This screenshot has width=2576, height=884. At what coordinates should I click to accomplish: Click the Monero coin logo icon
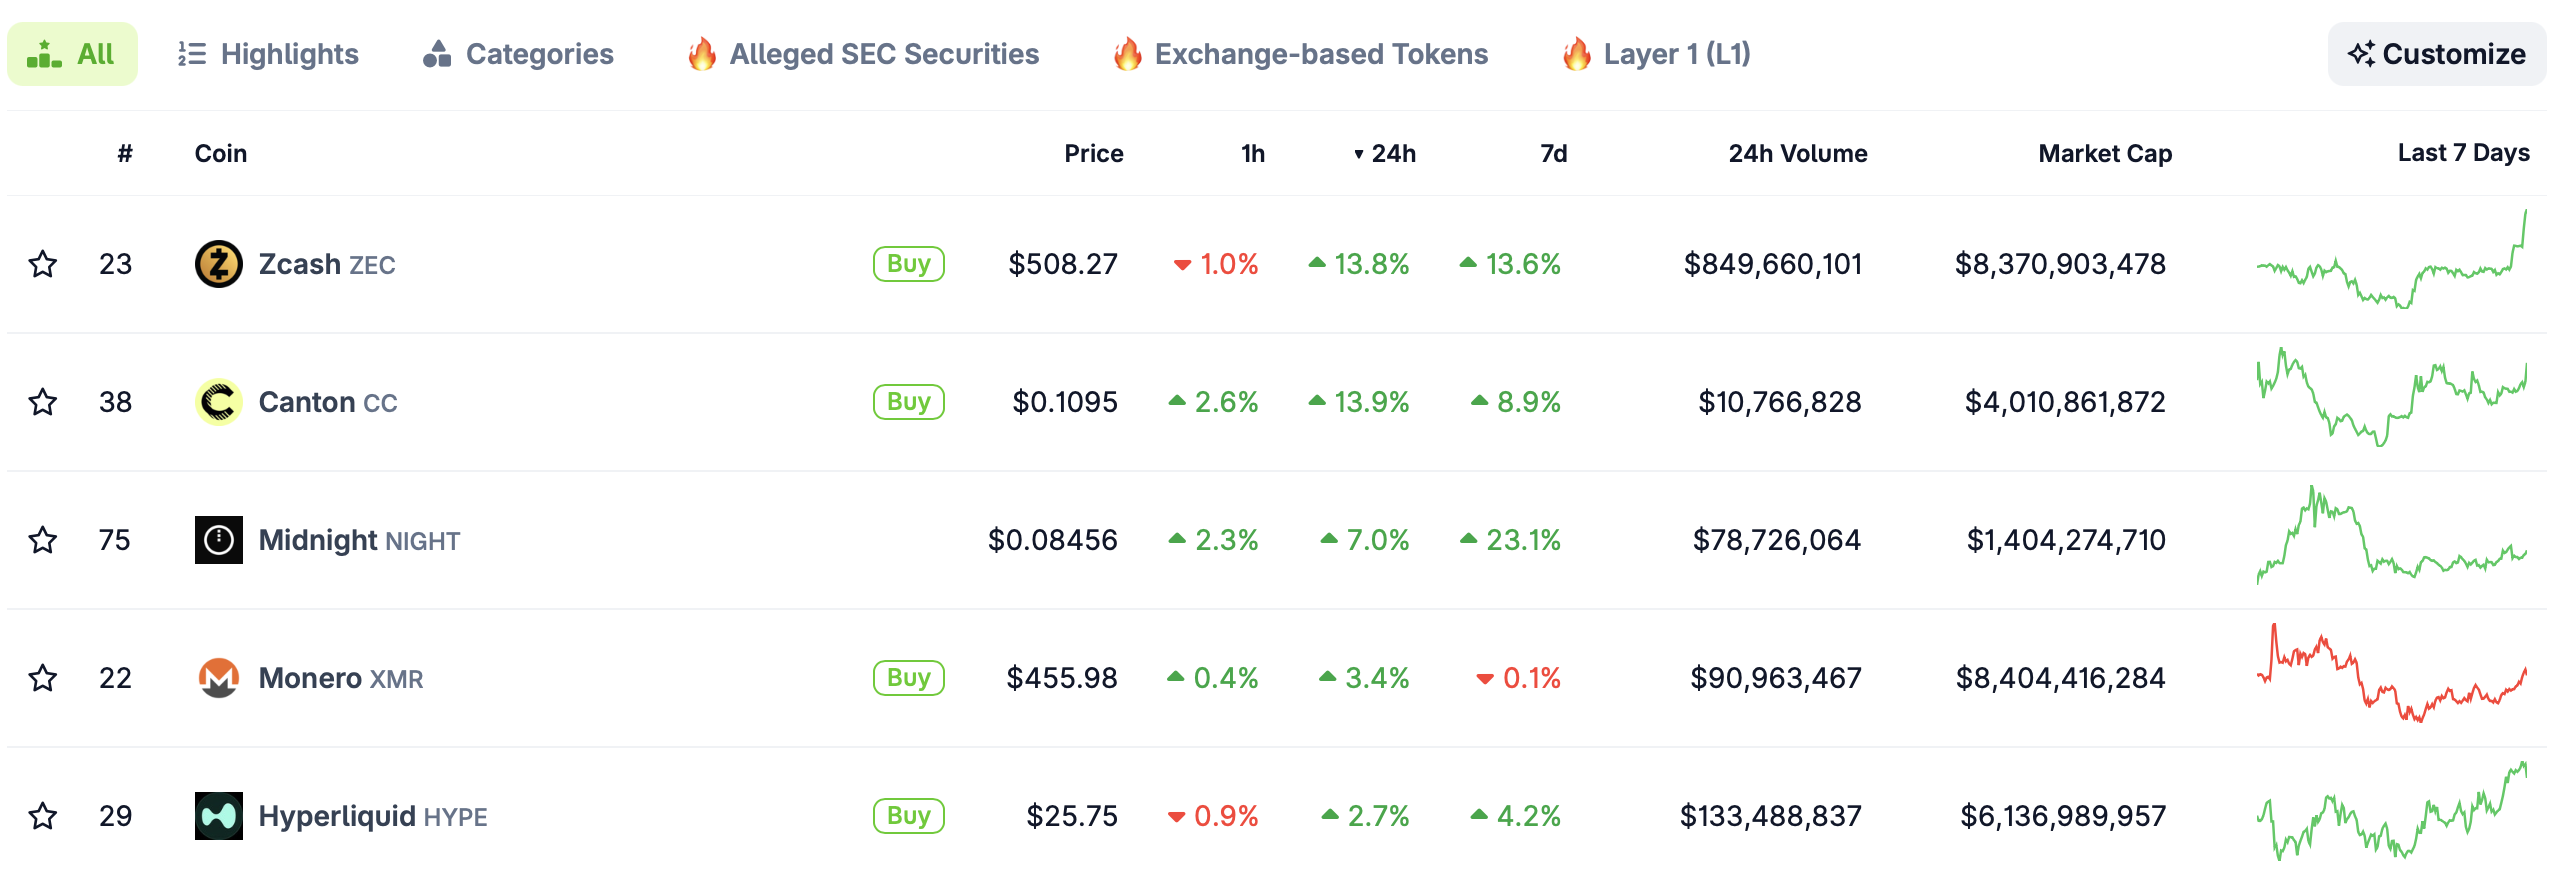[x=218, y=678]
